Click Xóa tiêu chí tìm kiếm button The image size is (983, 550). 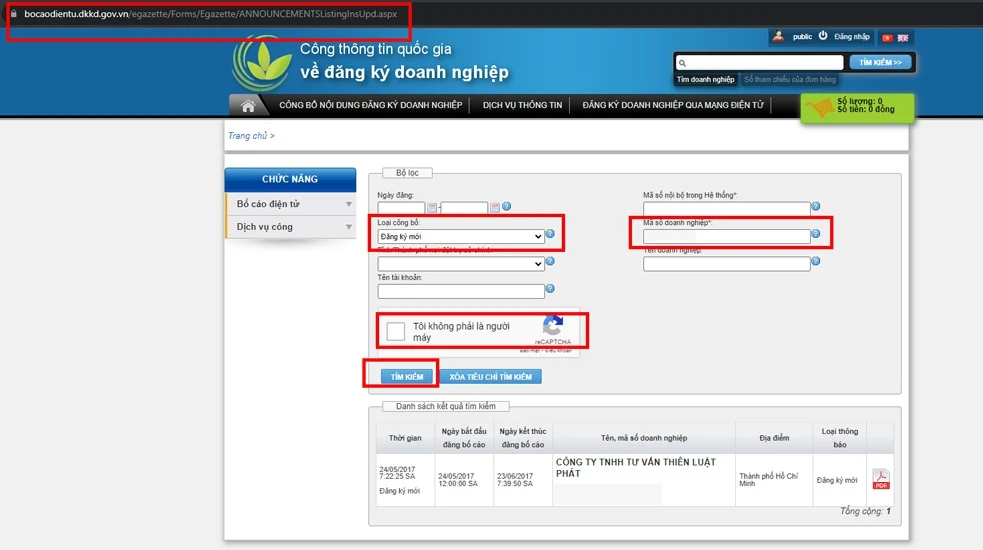pyautogui.click(x=490, y=377)
